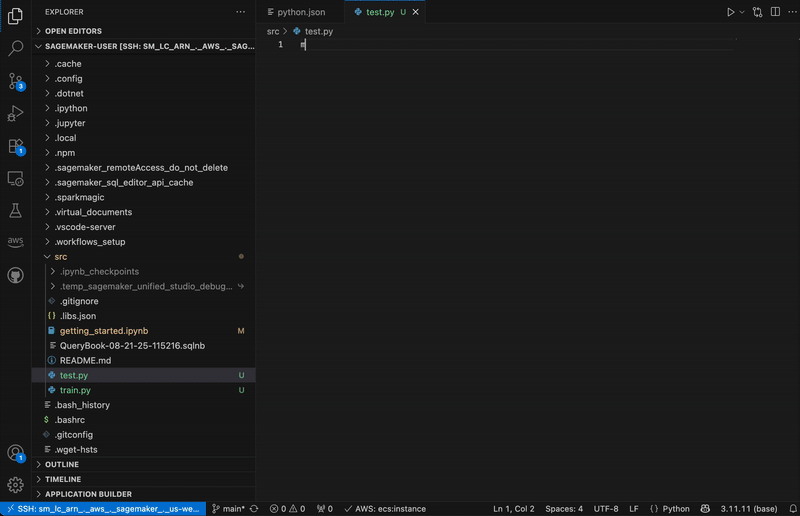Screen dimensions: 800x516
Task: Collapse the src folder
Action: coord(61,257)
